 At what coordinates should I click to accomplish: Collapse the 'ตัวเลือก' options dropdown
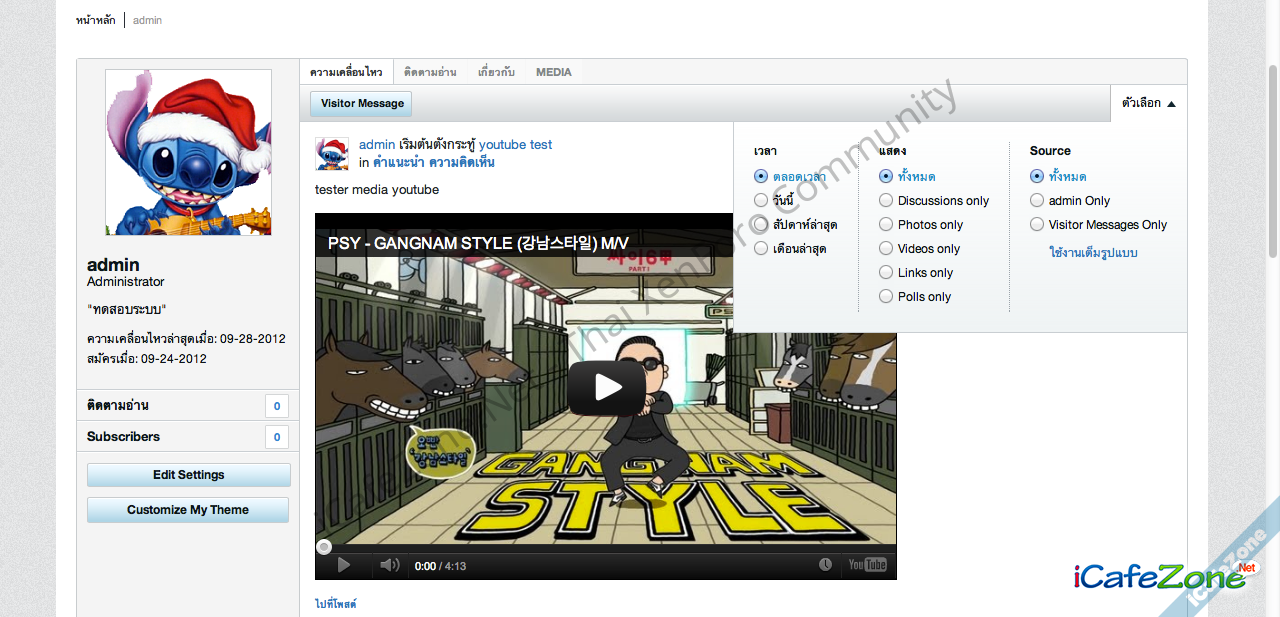1148,103
